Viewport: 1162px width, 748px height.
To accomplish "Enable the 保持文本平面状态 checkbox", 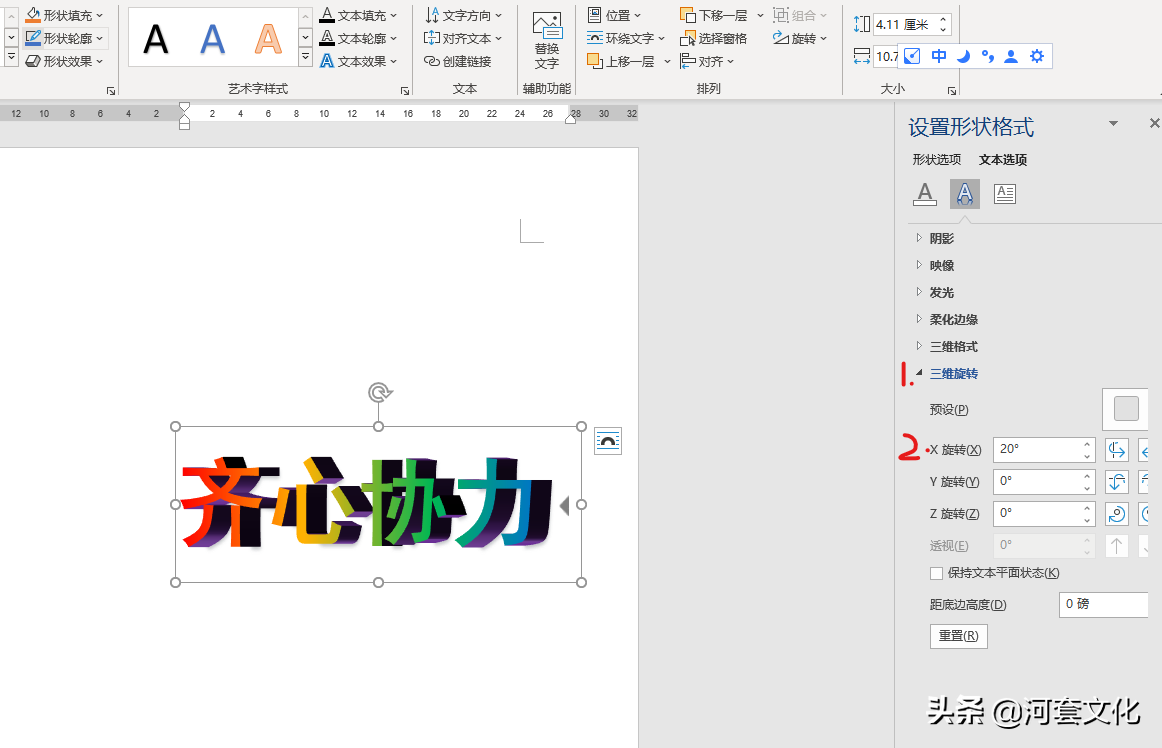I will point(936,573).
